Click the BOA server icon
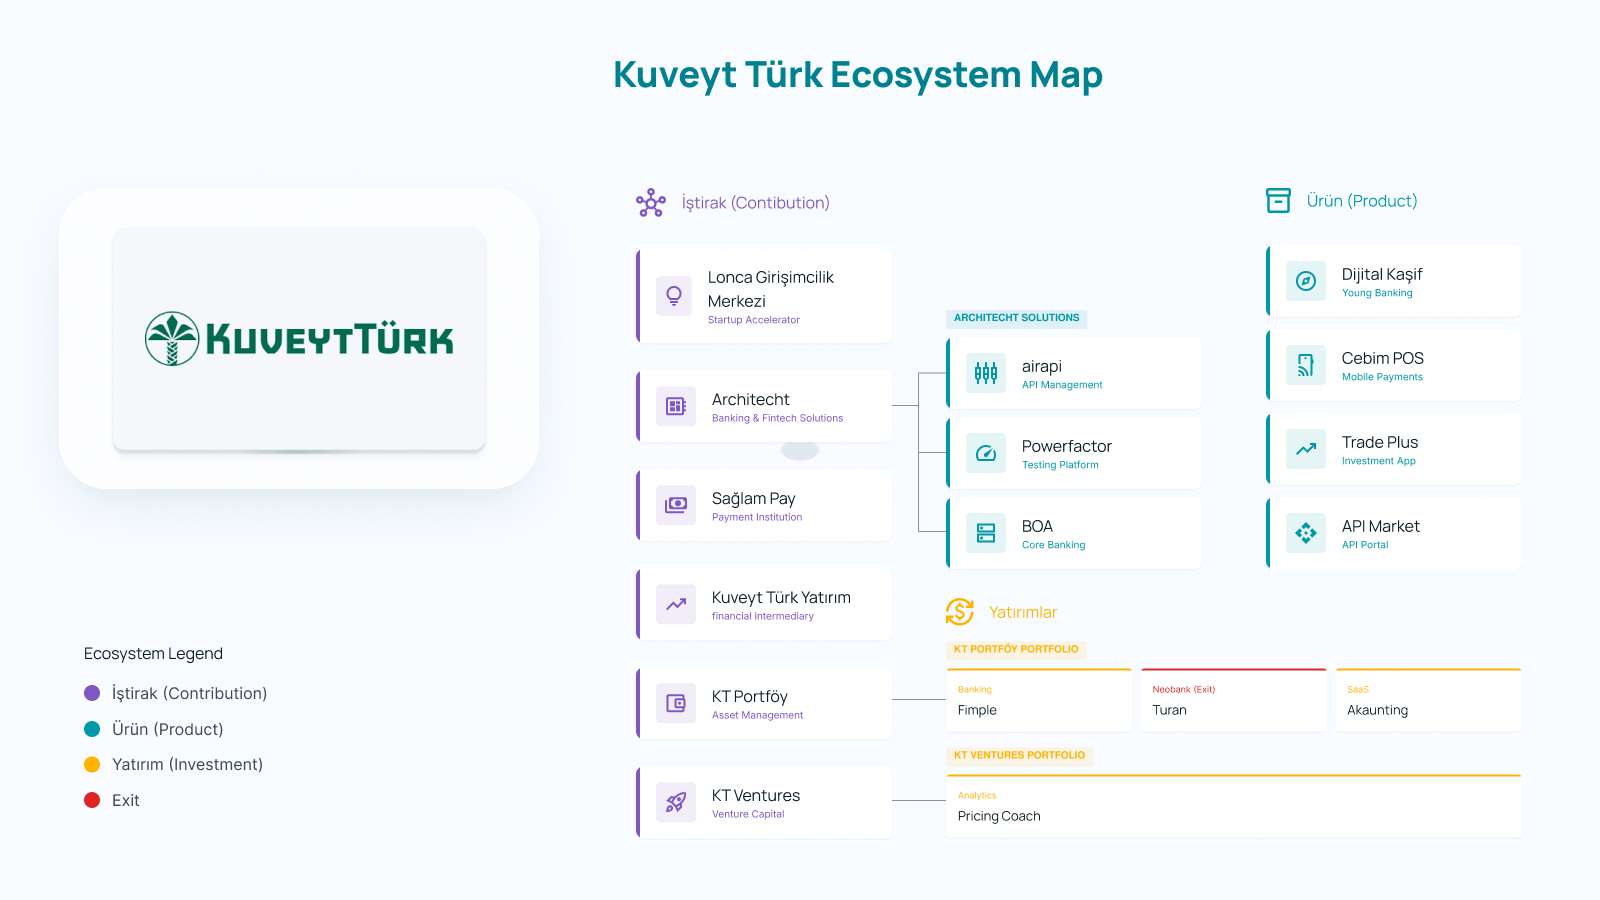Screen dimensions: 1600x900 986,533
